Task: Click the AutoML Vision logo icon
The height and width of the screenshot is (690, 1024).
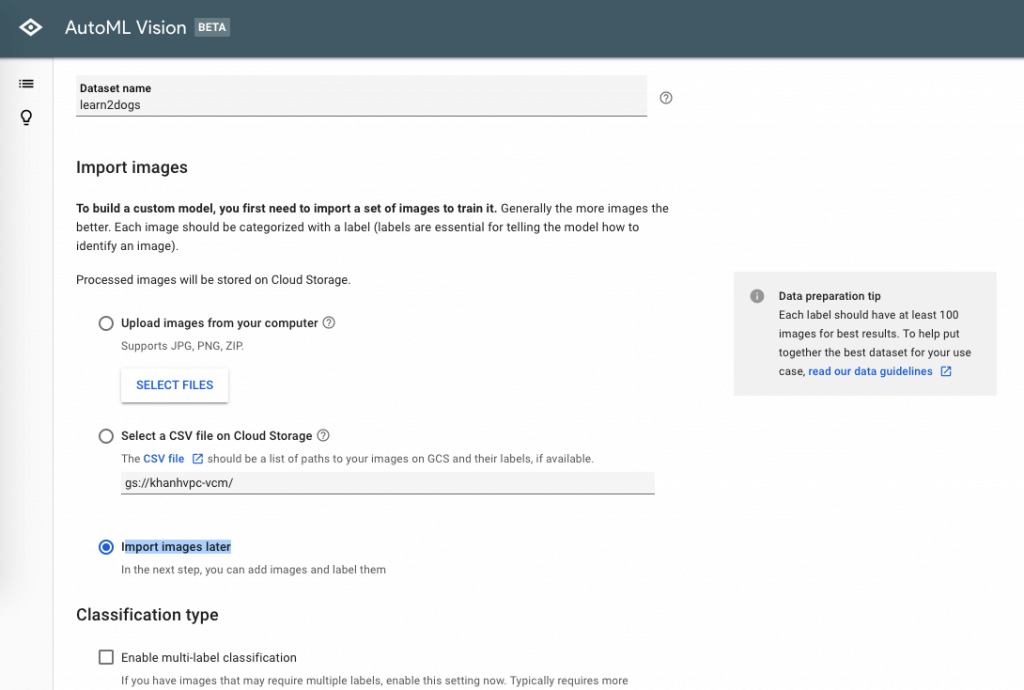Action: click(31, 28)
